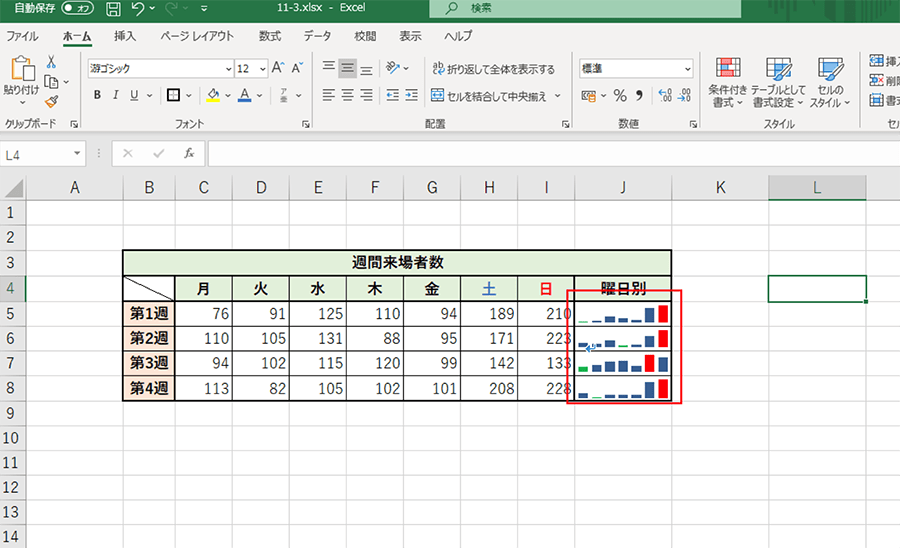Viewport: 900px width, 548px height.
Task: Toggle the AutoSave (自動保存) switch
Action: point(77,9)
